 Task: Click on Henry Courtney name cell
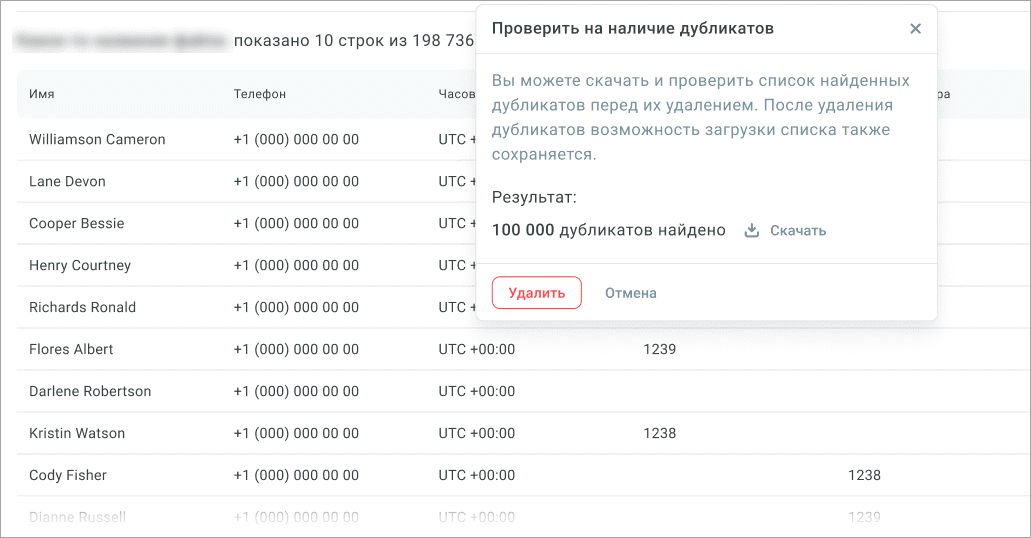80,265
